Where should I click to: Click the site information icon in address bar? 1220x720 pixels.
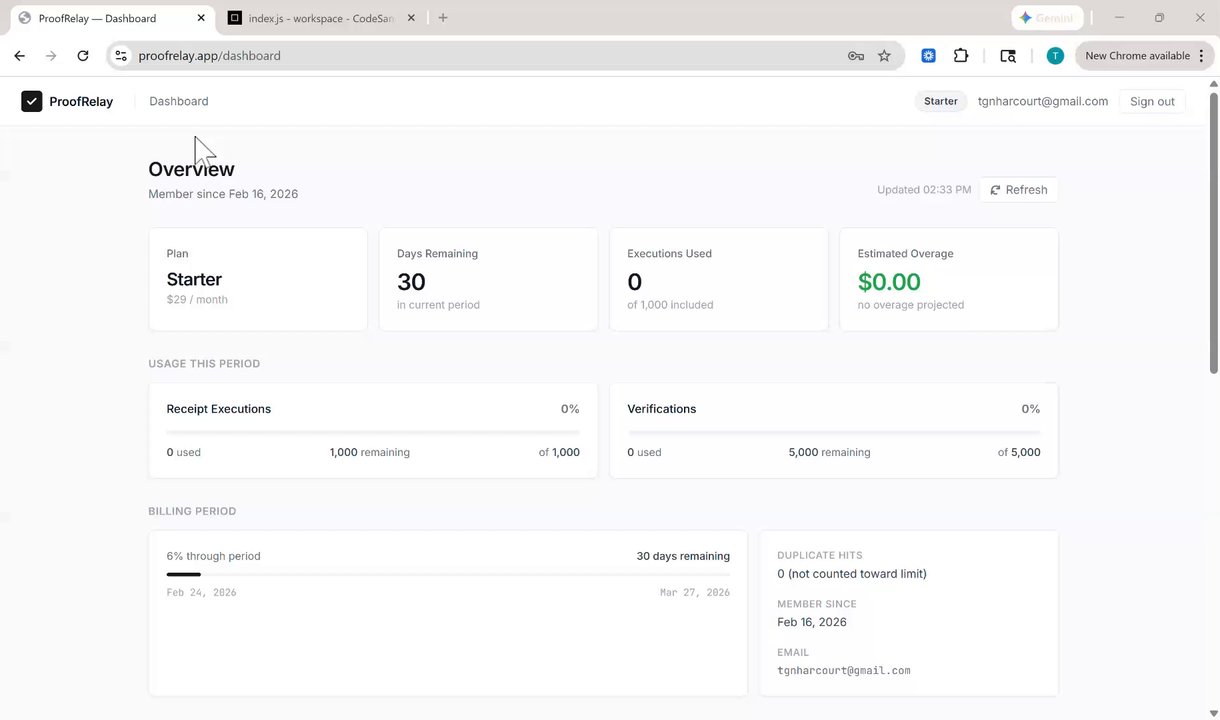click(121, 56)
